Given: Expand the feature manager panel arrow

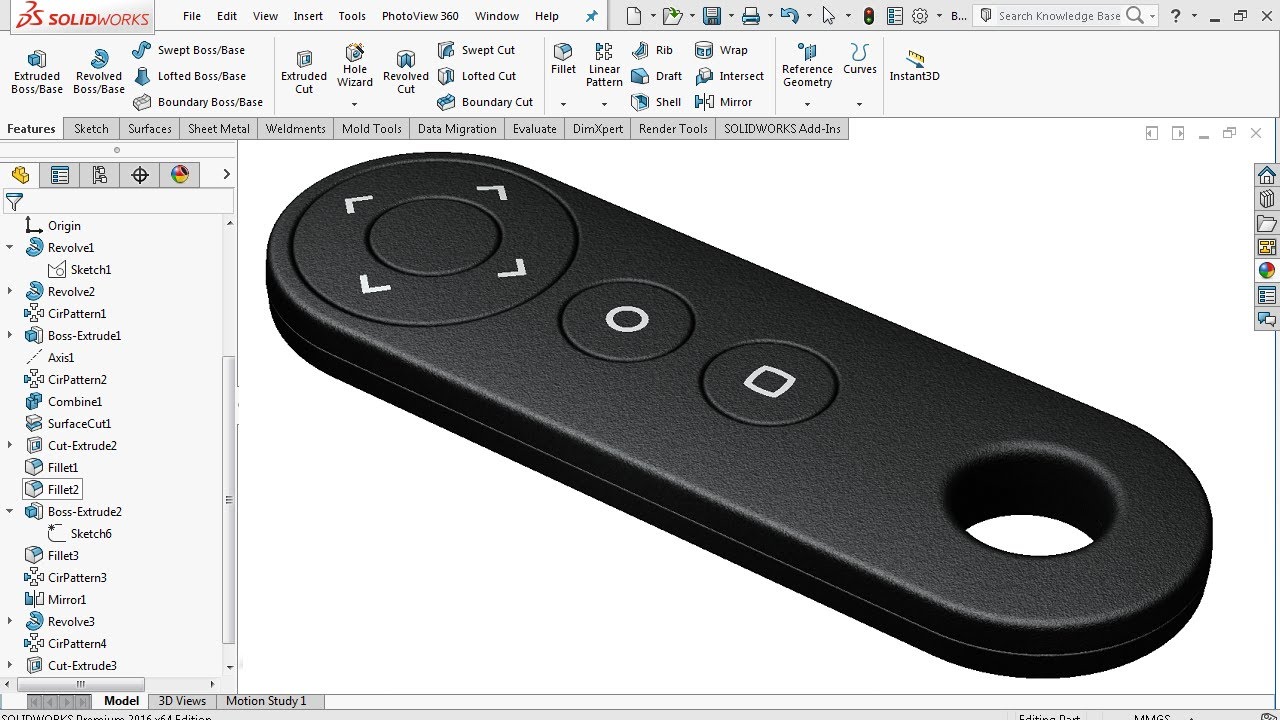Looking at the screenshot, I should click(227, 175).
